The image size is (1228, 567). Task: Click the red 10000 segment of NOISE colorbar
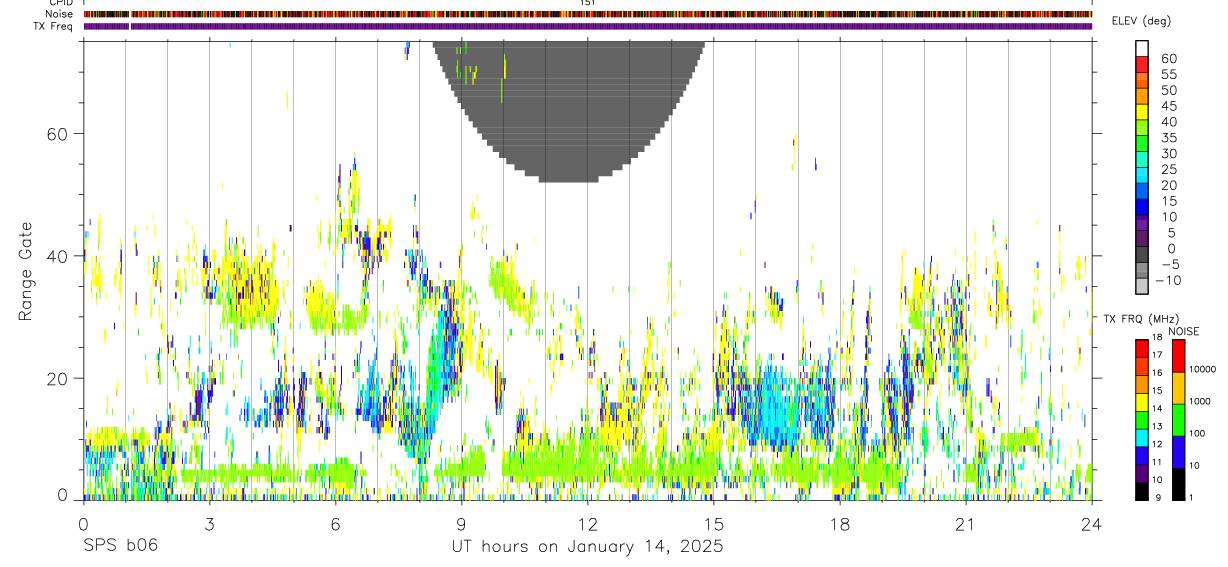1178,356
